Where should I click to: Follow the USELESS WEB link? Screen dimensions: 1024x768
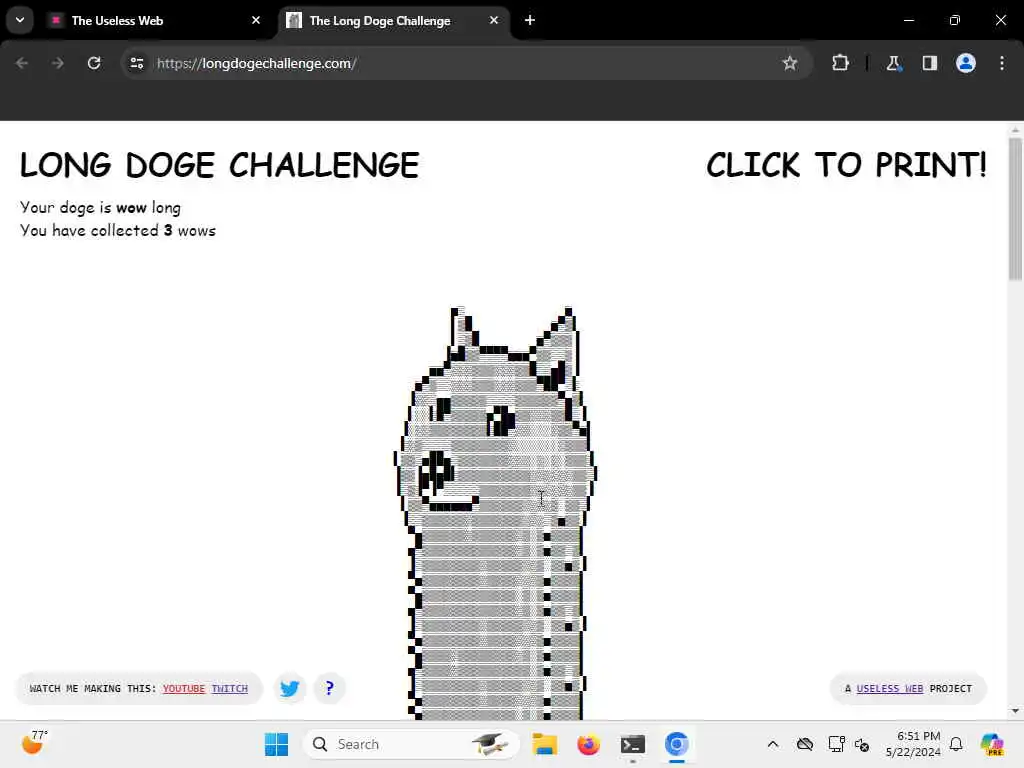click(x=889, y=688)
